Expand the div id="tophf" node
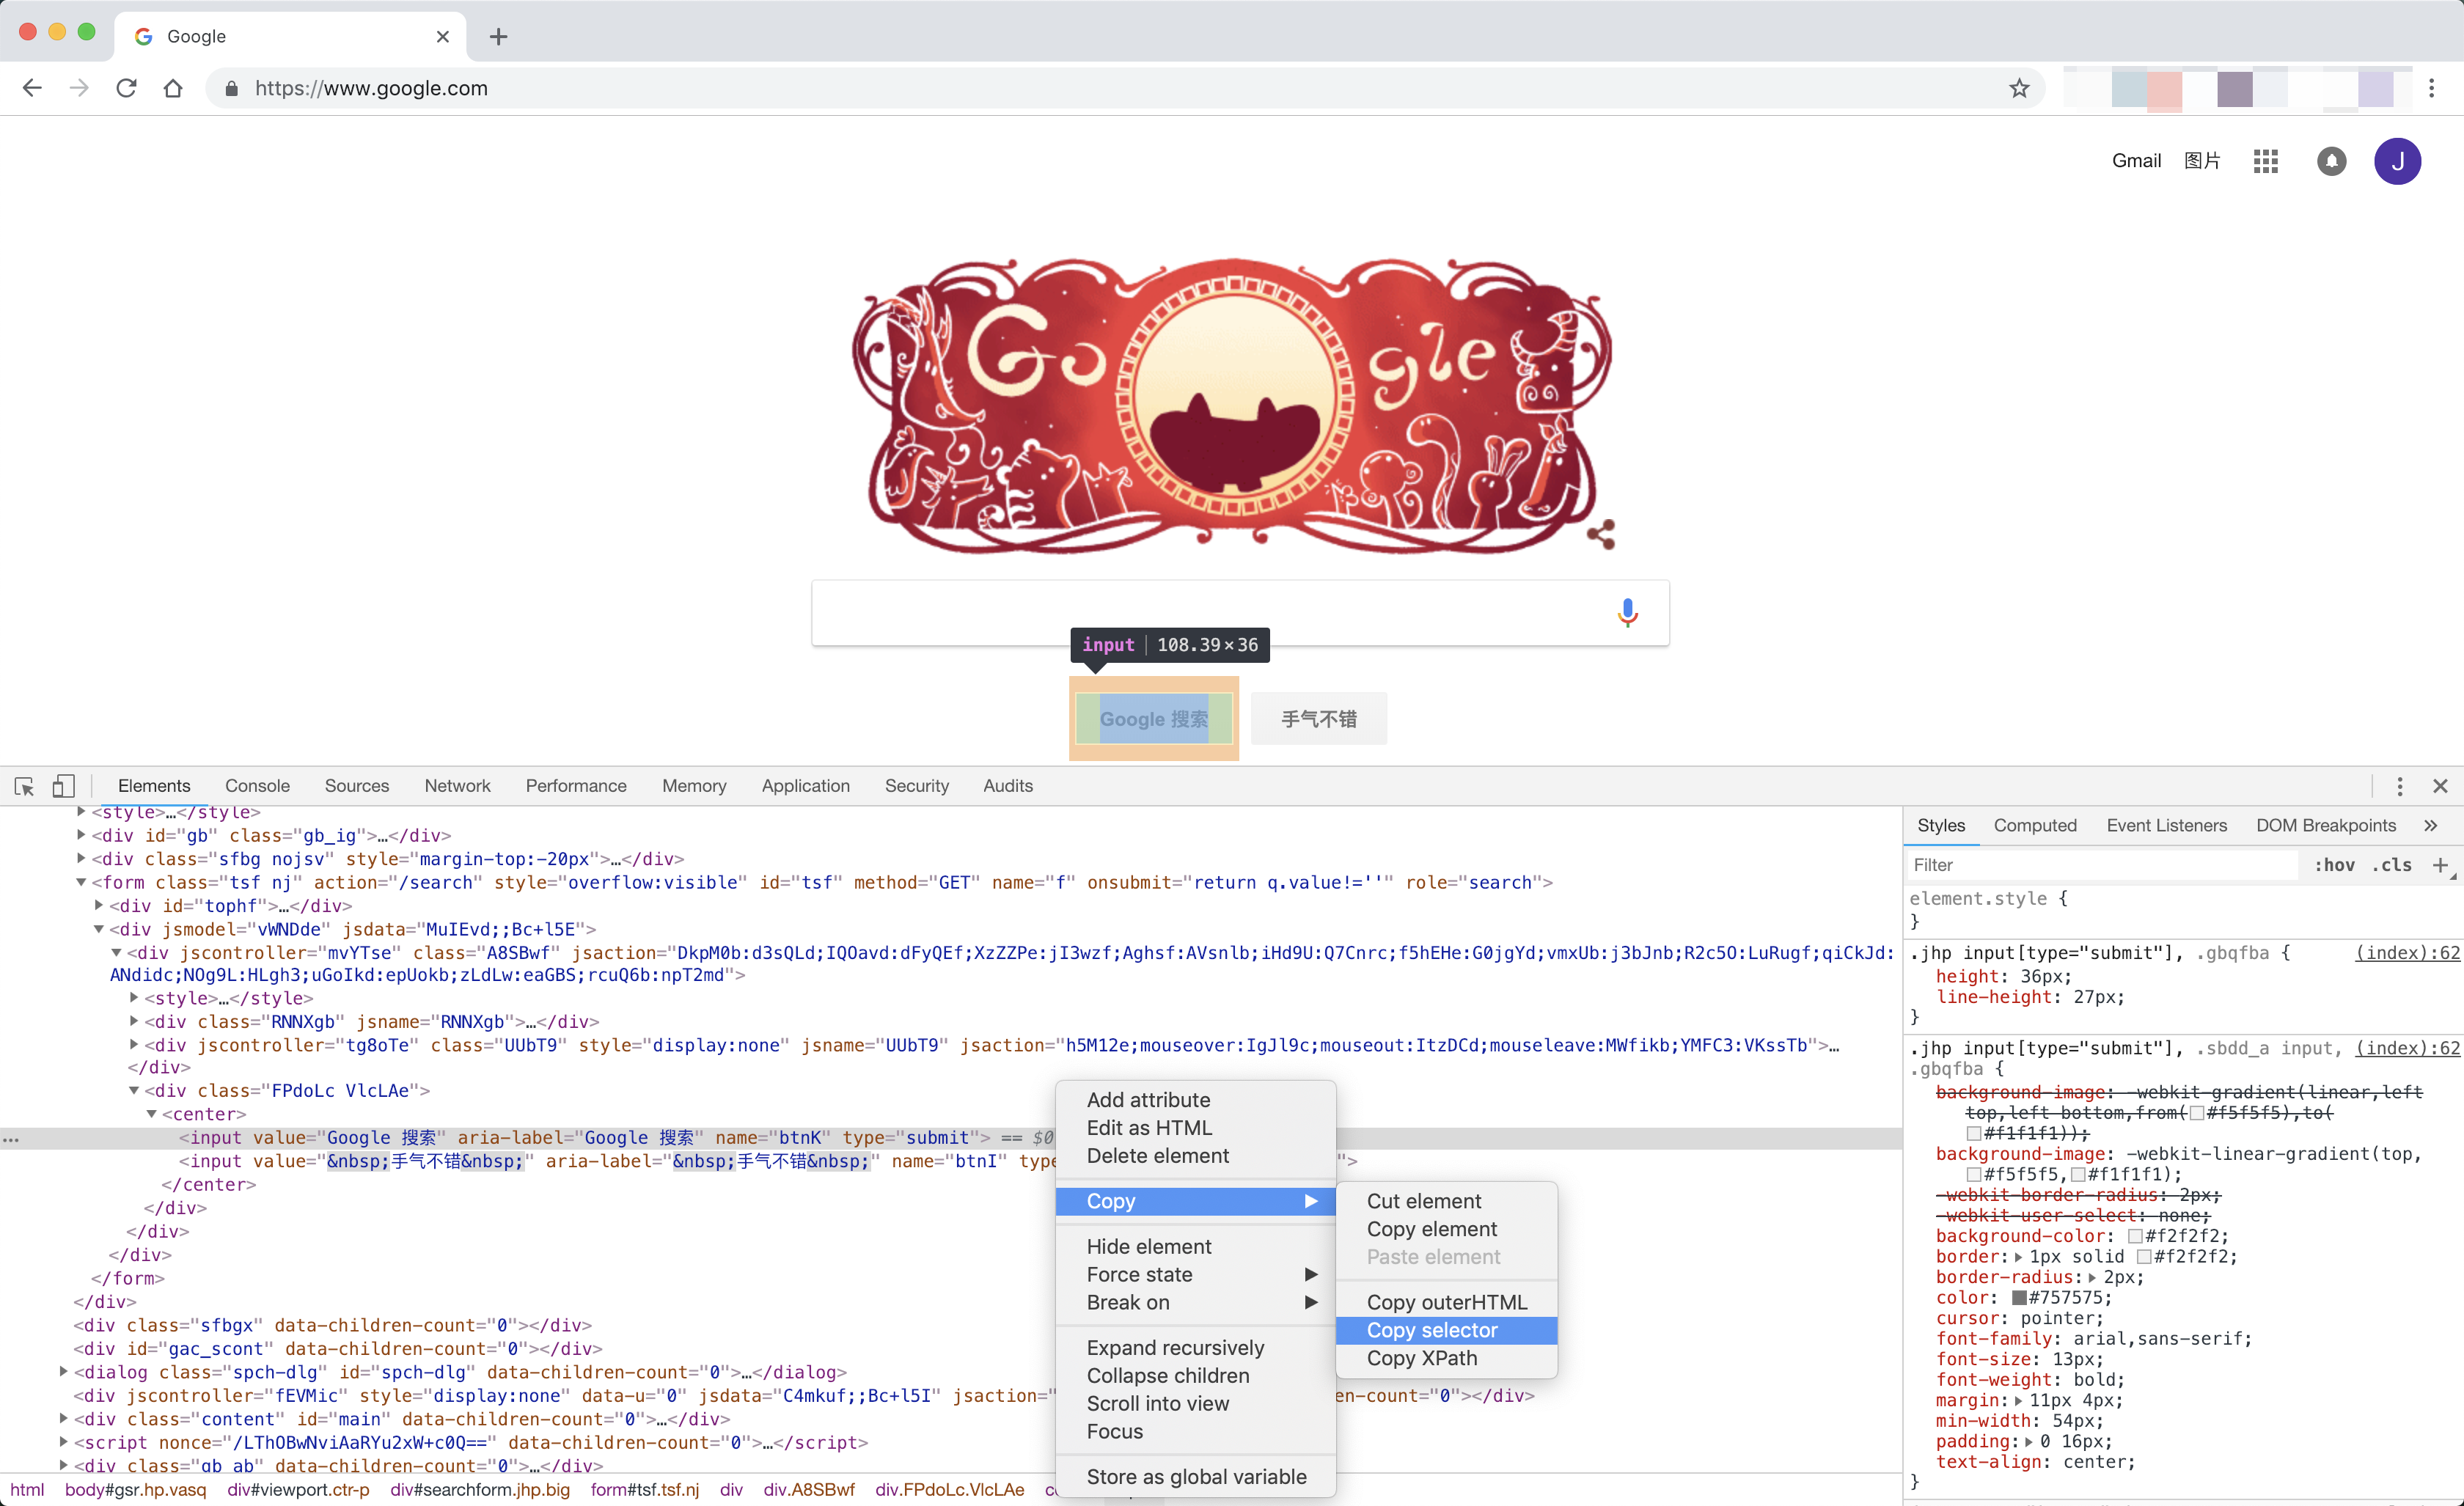The image size is (2464, 1506). 99,906
